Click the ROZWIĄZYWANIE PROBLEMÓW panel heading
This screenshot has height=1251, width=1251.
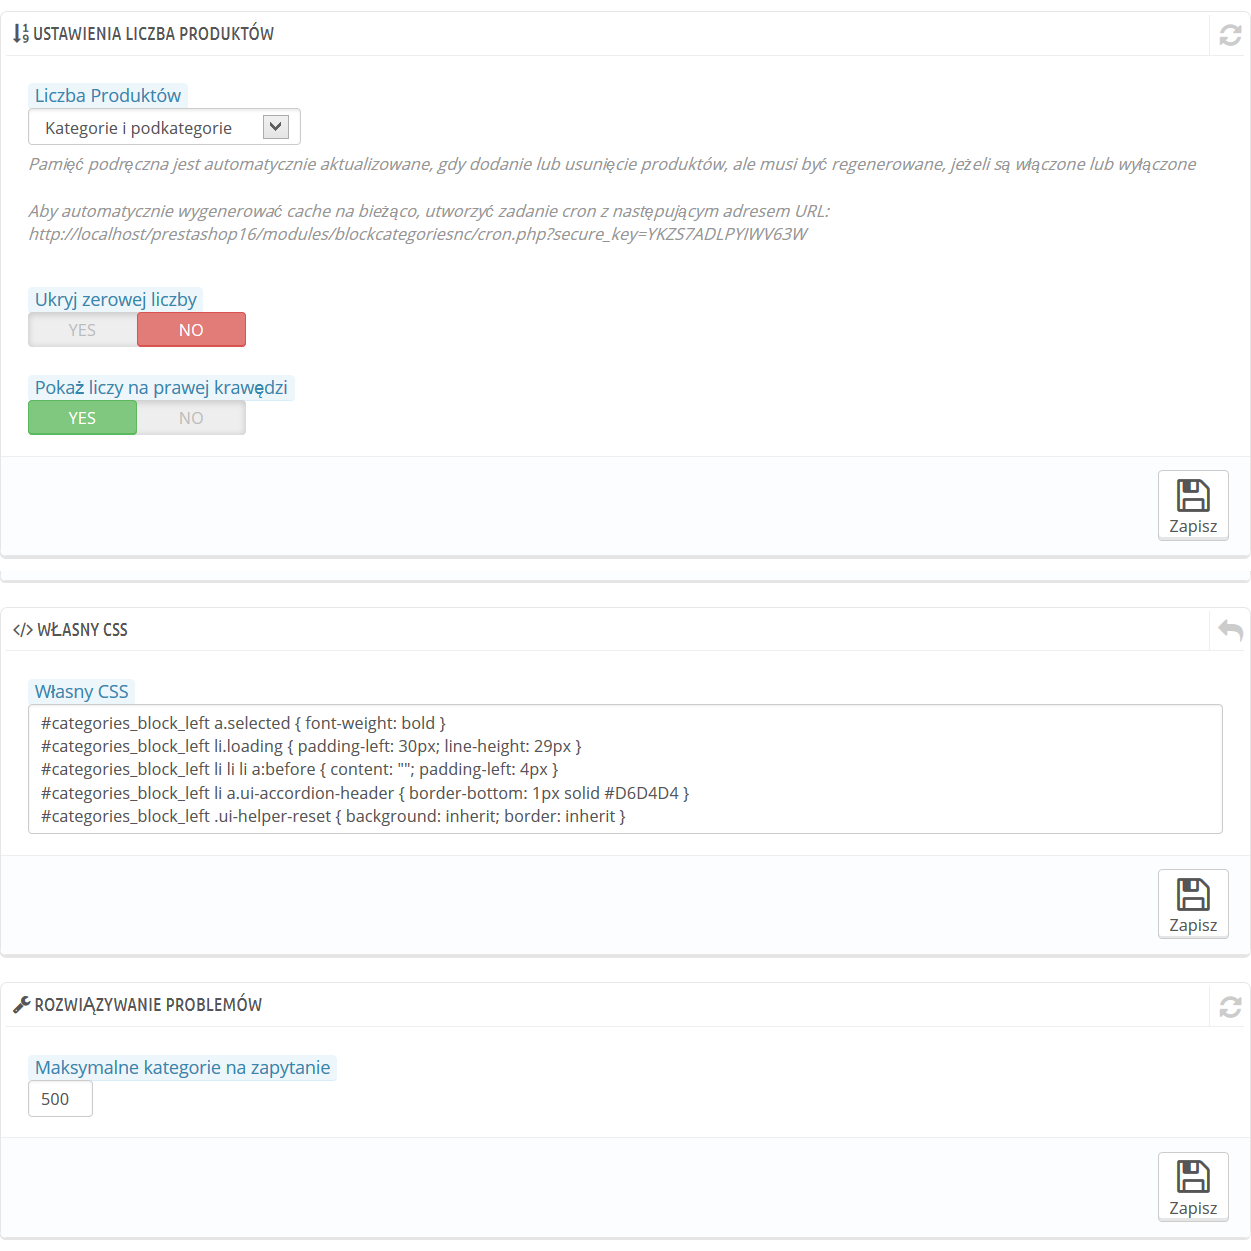pyautogui.click(x=148, y=1005)
